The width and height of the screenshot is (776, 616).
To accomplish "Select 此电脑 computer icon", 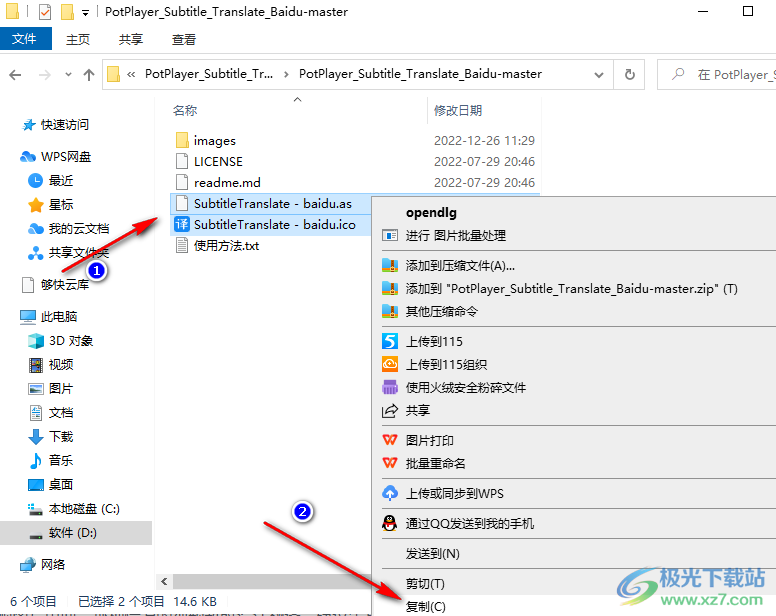I will [28, 317].
